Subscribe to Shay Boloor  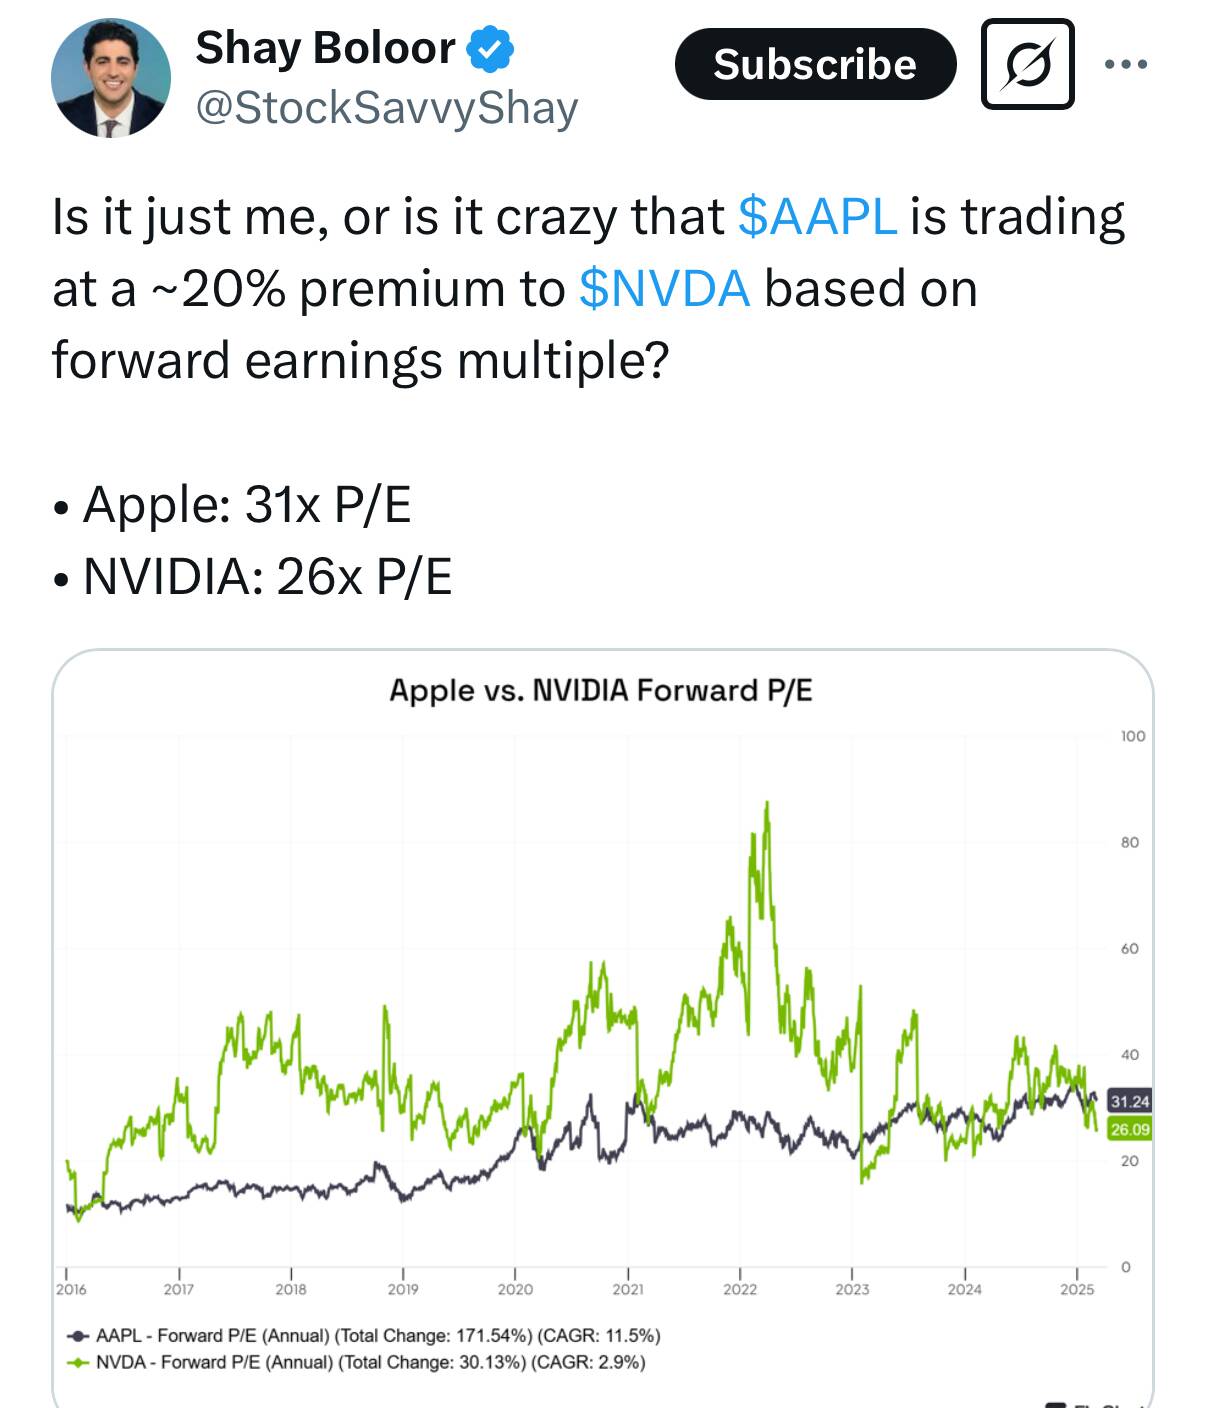[x=815, y=64]
